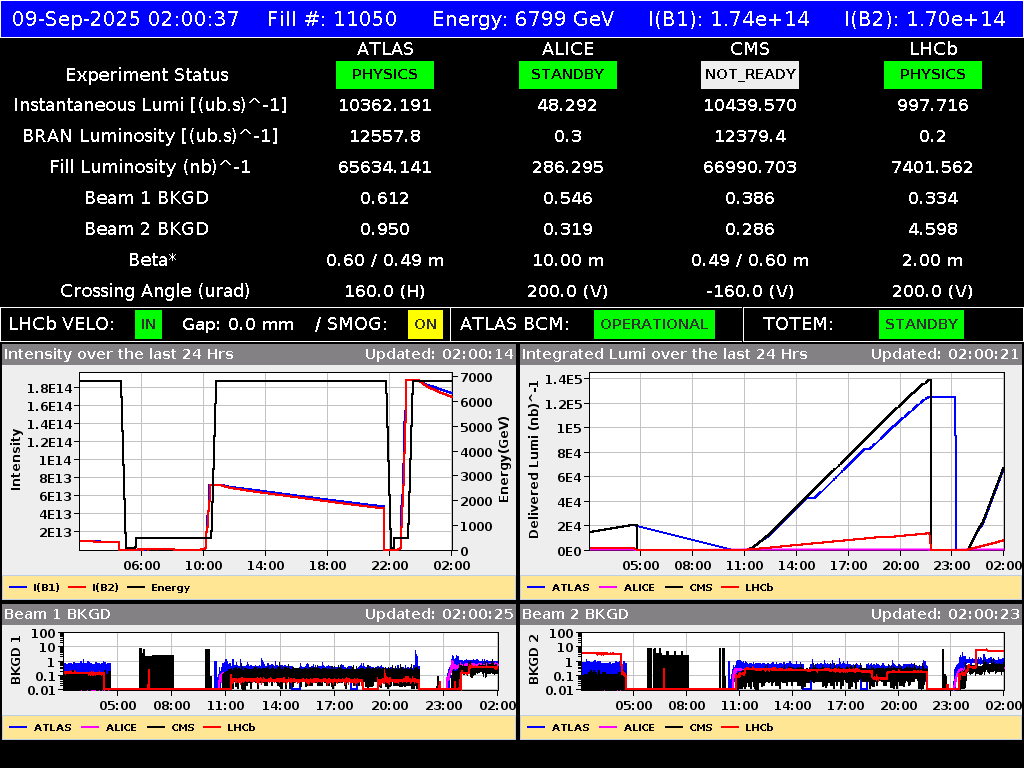
Task: Click the ALICE STANDBY status indicator
Action: [568, 74]
